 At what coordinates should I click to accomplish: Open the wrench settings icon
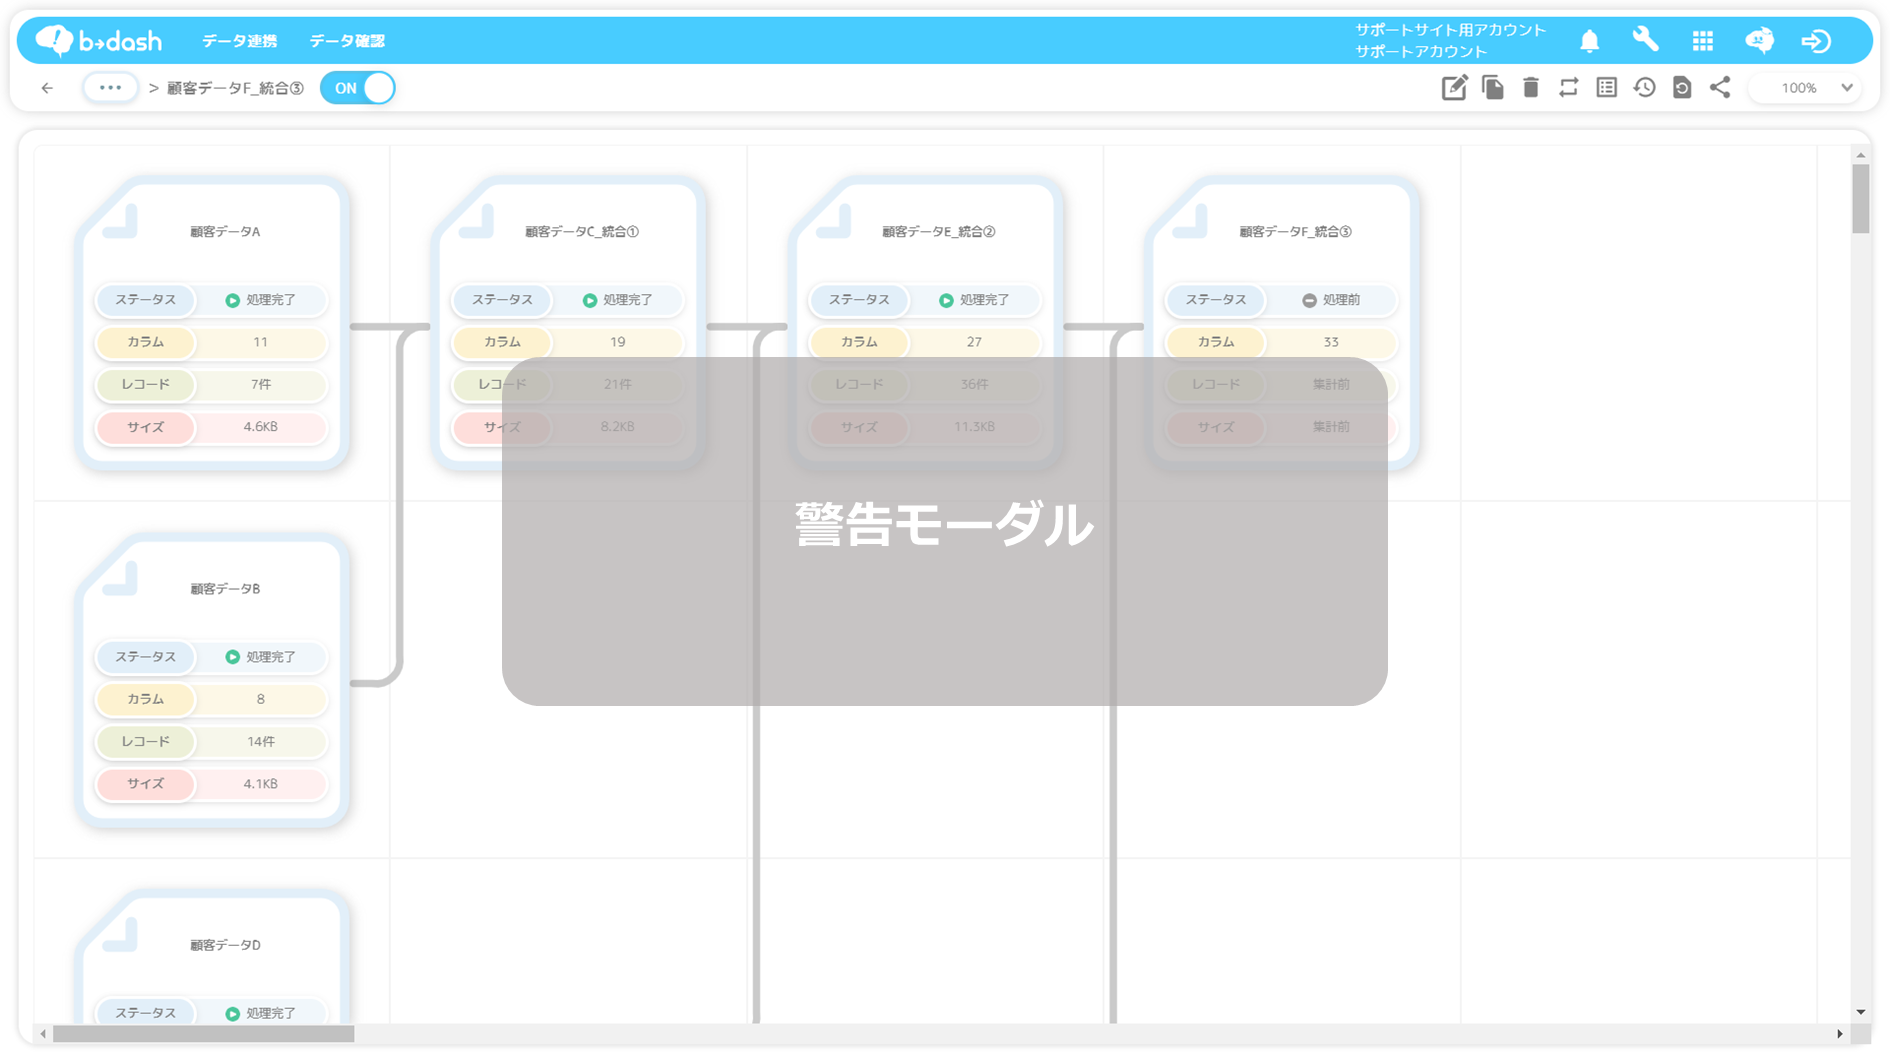point(1645,40)
